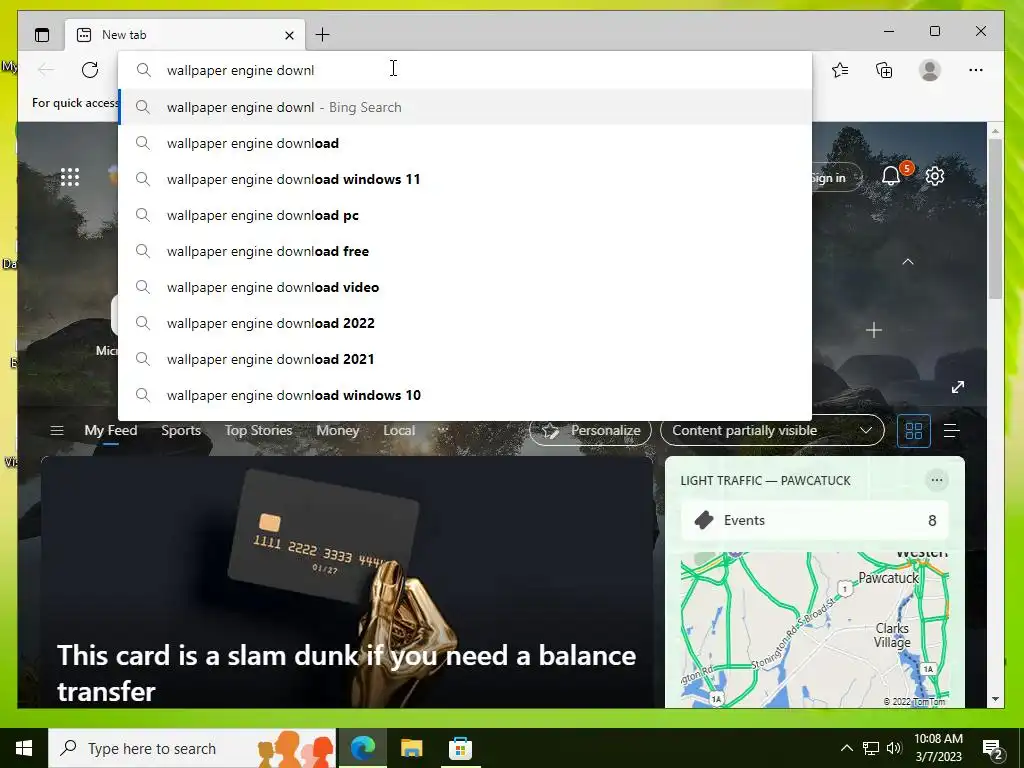Click the Pawcatuck traffic map
Viewport: 1024px width, 768px height.
[815, 630]
